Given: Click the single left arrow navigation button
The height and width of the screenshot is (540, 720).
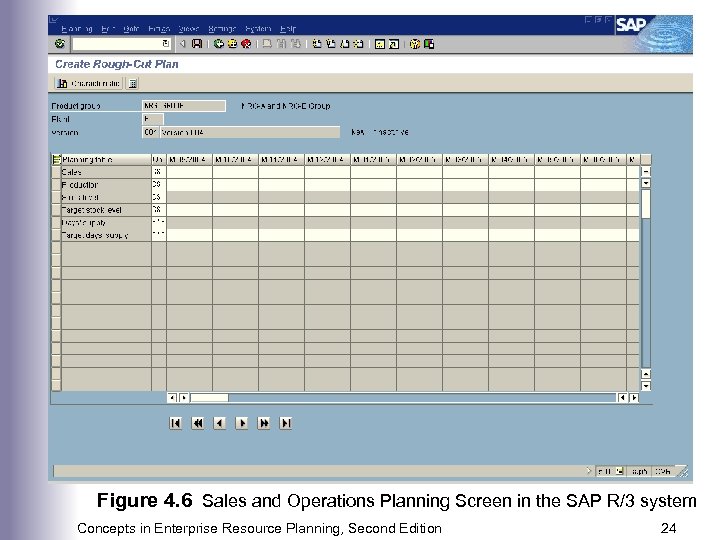Looking at the screenshot, I should 219,423.
